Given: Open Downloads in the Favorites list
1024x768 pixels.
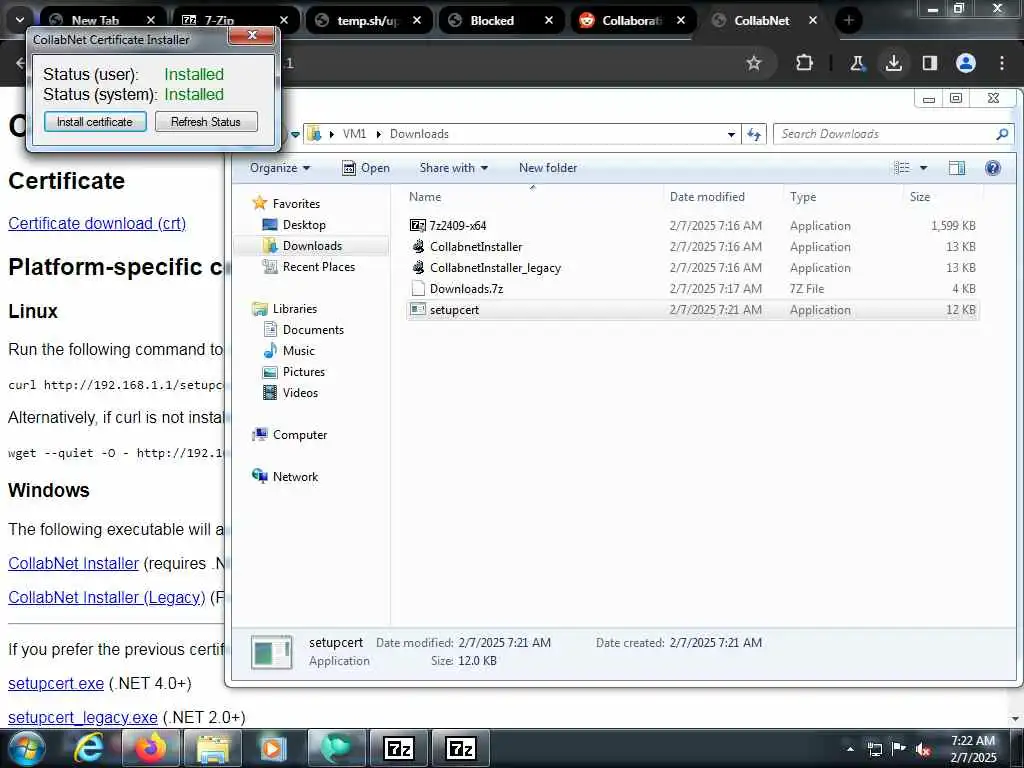Looking at the screenshot, I should tap(312, 246).
